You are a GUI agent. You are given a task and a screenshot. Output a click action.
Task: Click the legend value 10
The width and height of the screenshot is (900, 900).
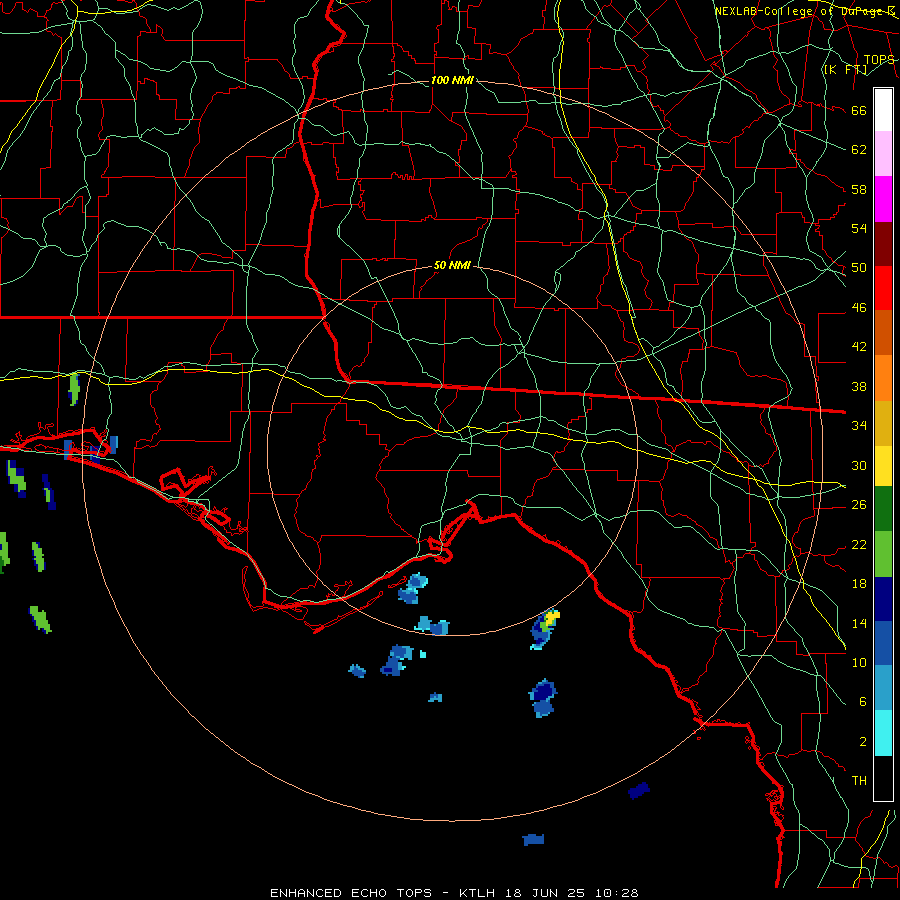[x=859, y=663]
